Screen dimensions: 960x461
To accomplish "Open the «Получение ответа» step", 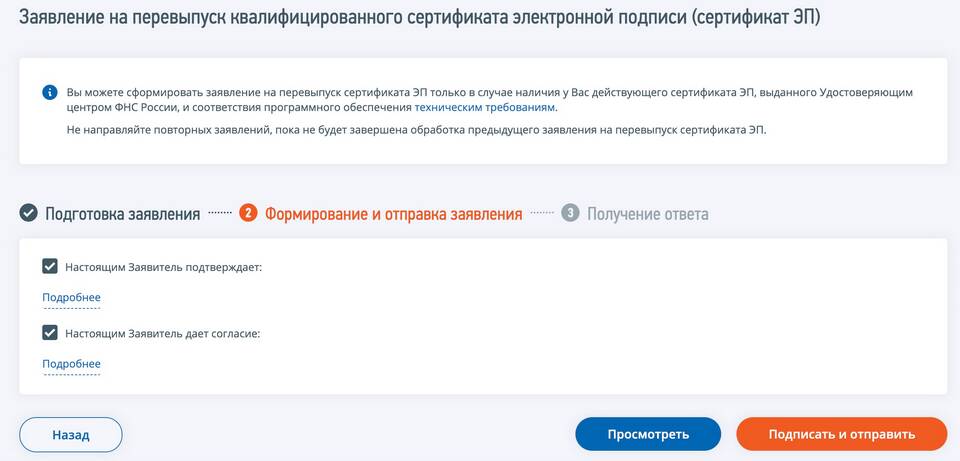I will click(647, 213).
